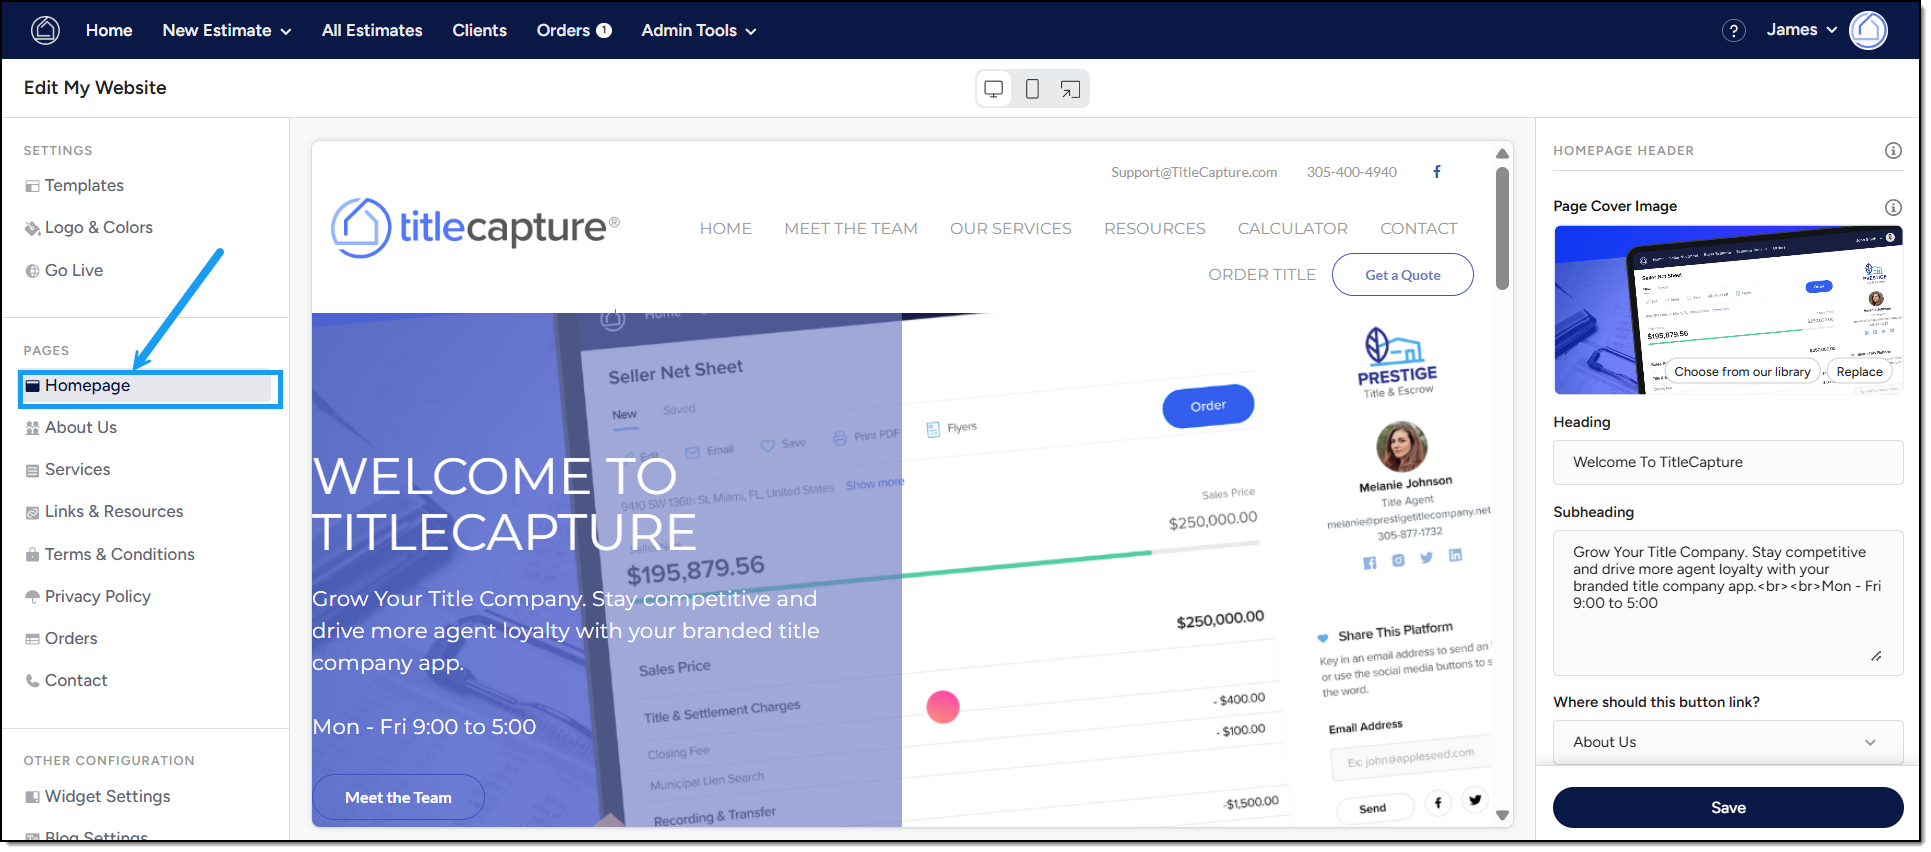
Task: Click the About Us people icon
Action: [x=33, y=428]
